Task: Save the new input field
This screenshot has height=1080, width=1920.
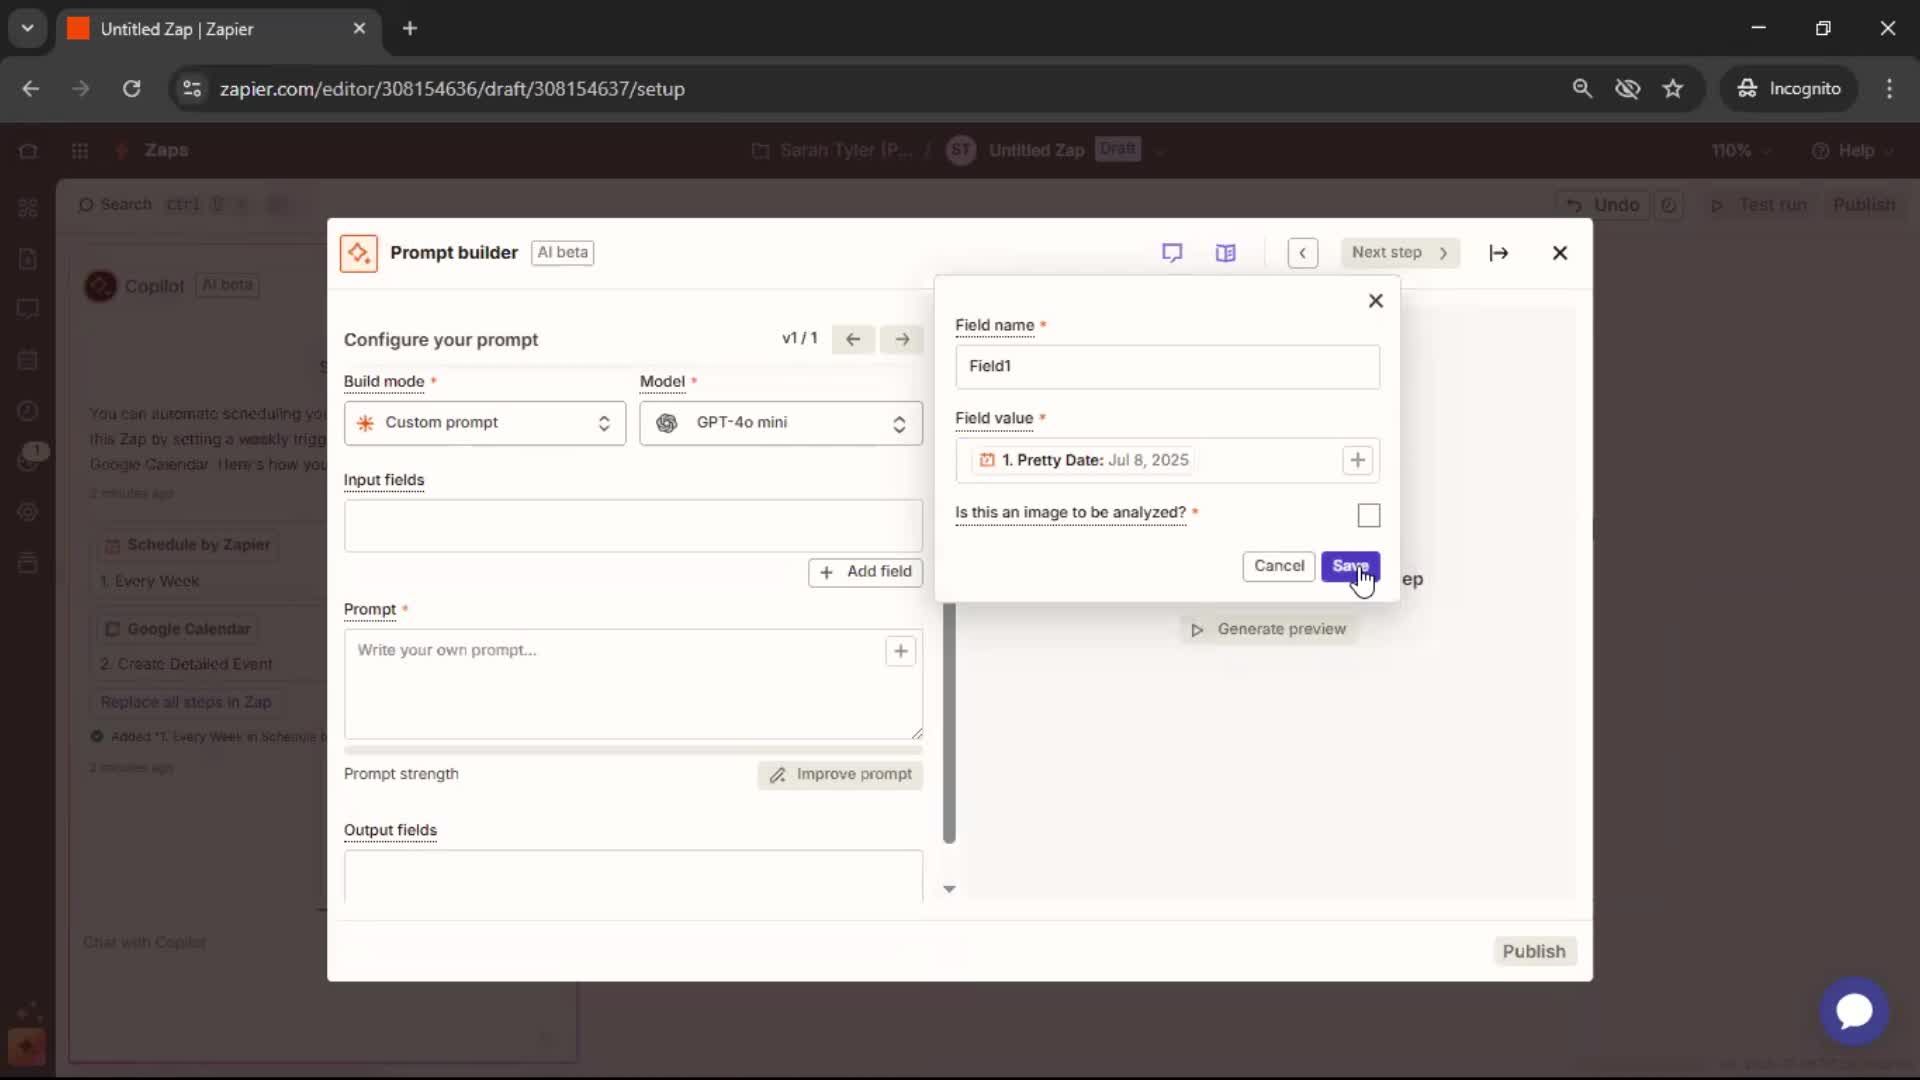Action: (x=1350, y=566)
